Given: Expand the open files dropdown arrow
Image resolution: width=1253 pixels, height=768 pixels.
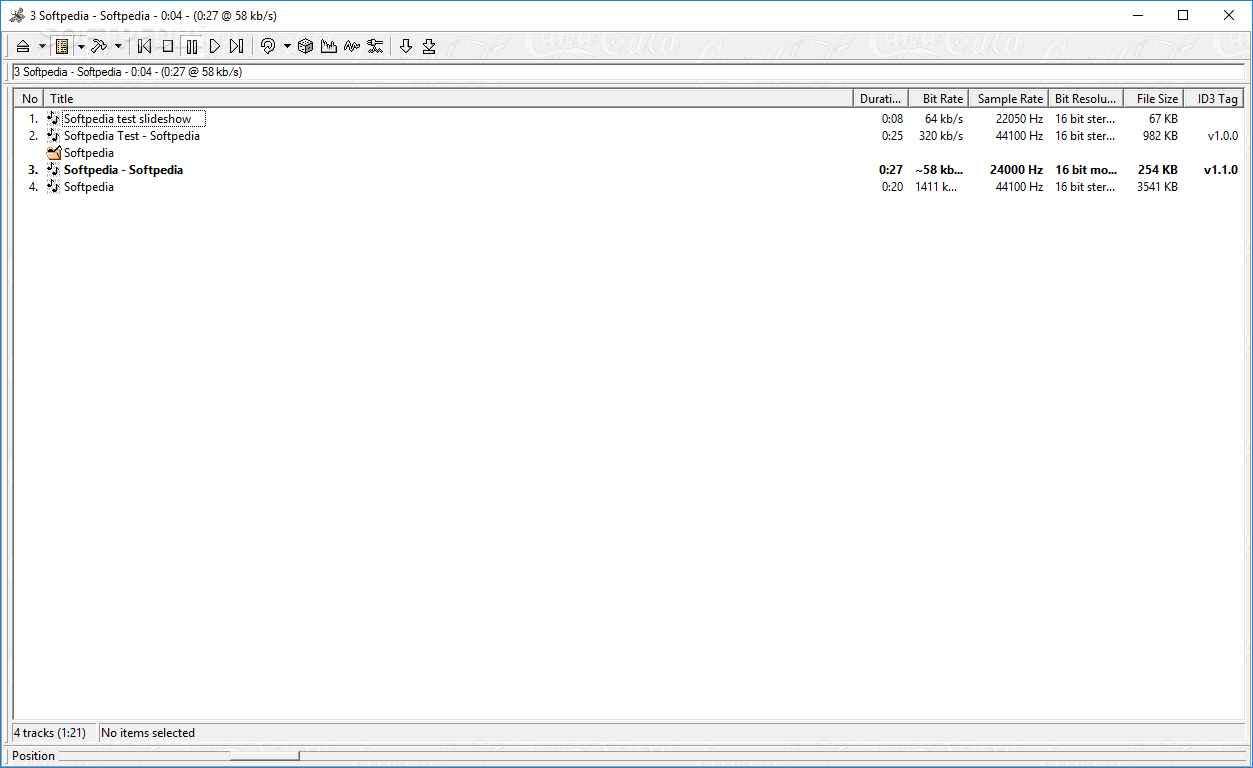Looking at the screenshot, I should click(42, 46).
